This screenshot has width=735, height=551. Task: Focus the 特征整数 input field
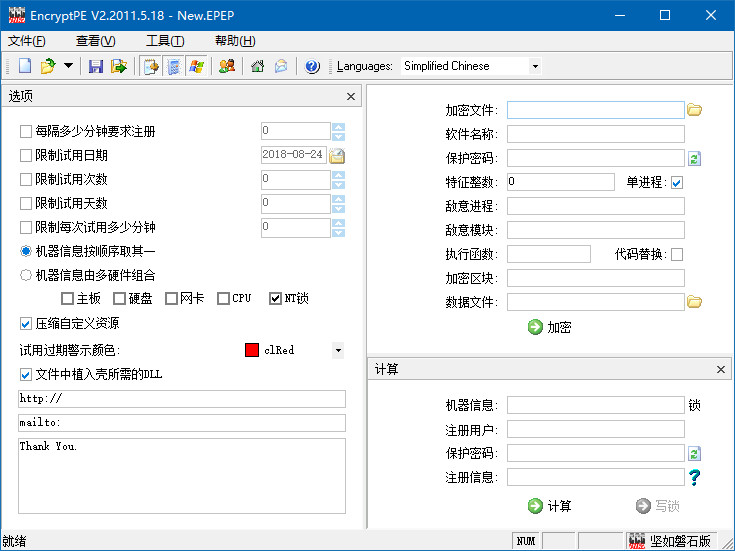coord(561,182)
